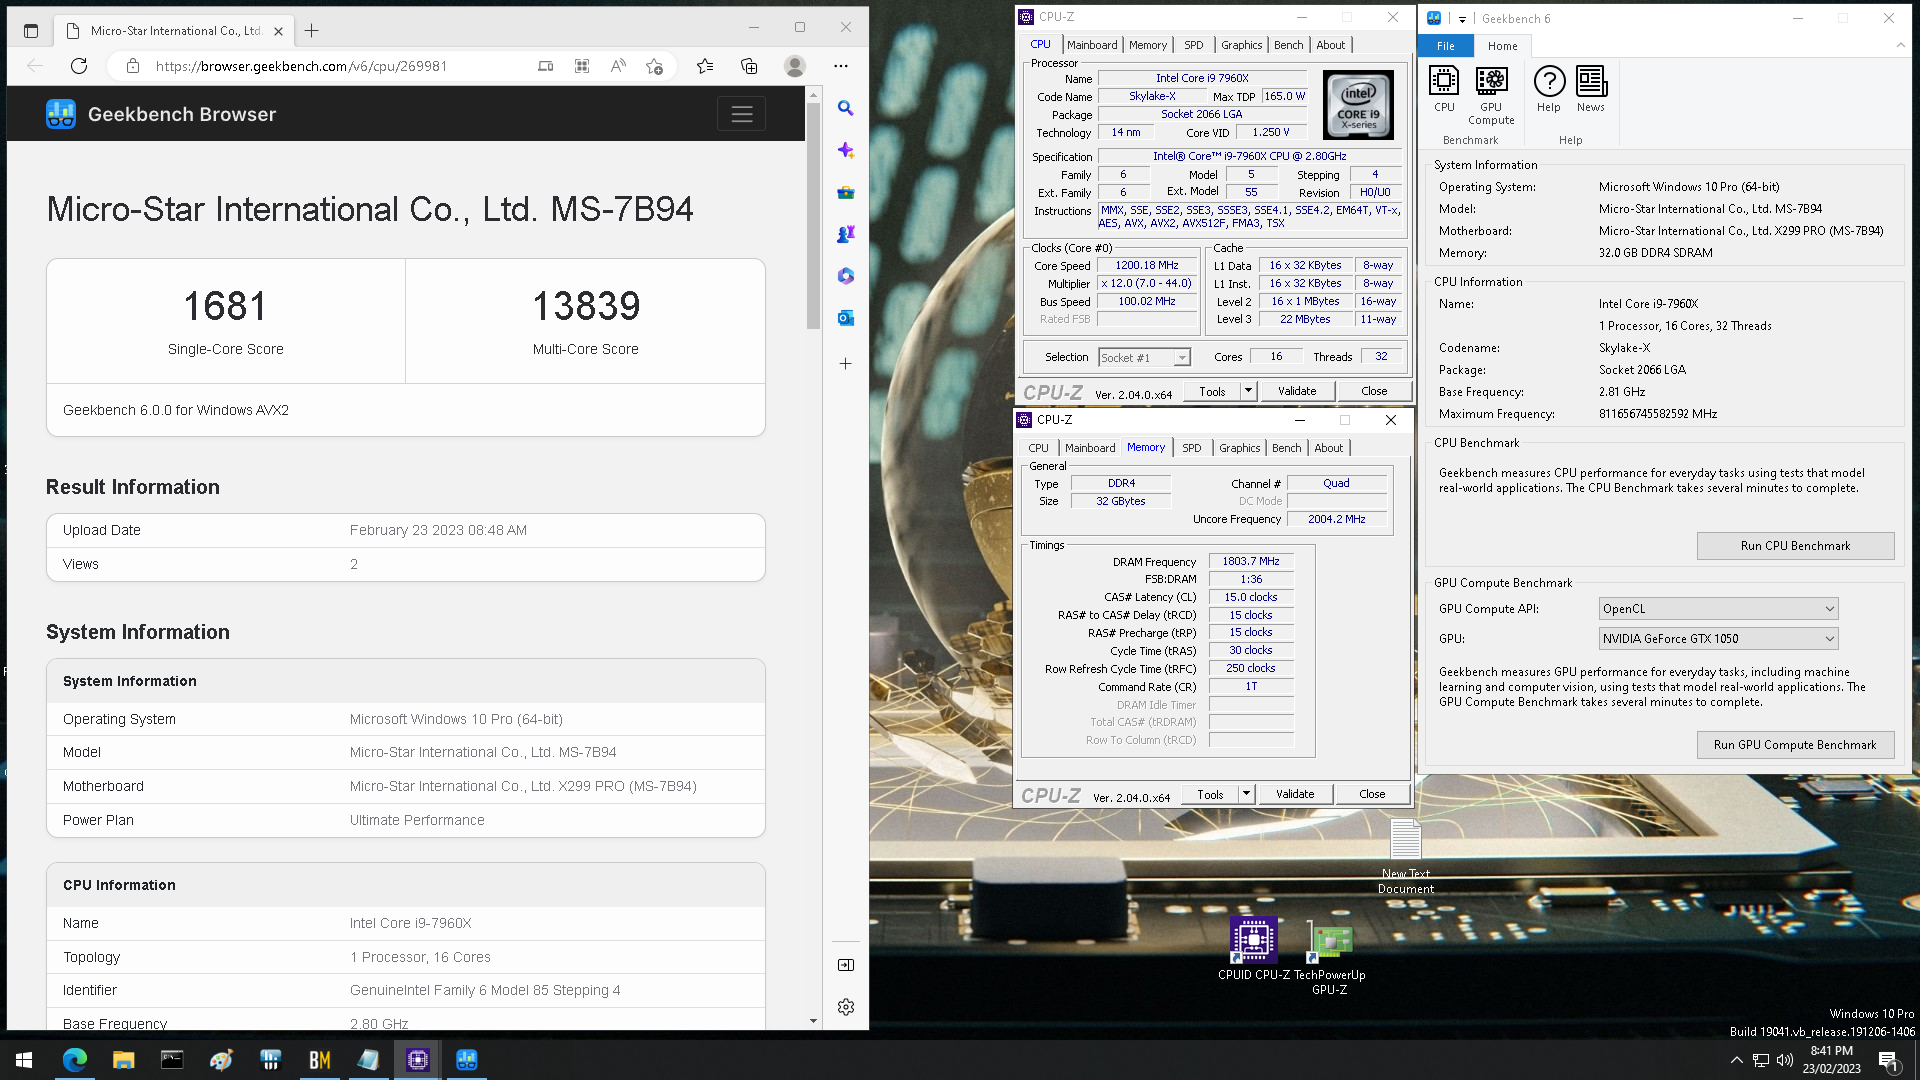Viewport: 1920px width, 1080px height.
Task: Switch to Mainboard tab in upper CPU-Z
Action: pyautogui.click(x=1092, y=45)
